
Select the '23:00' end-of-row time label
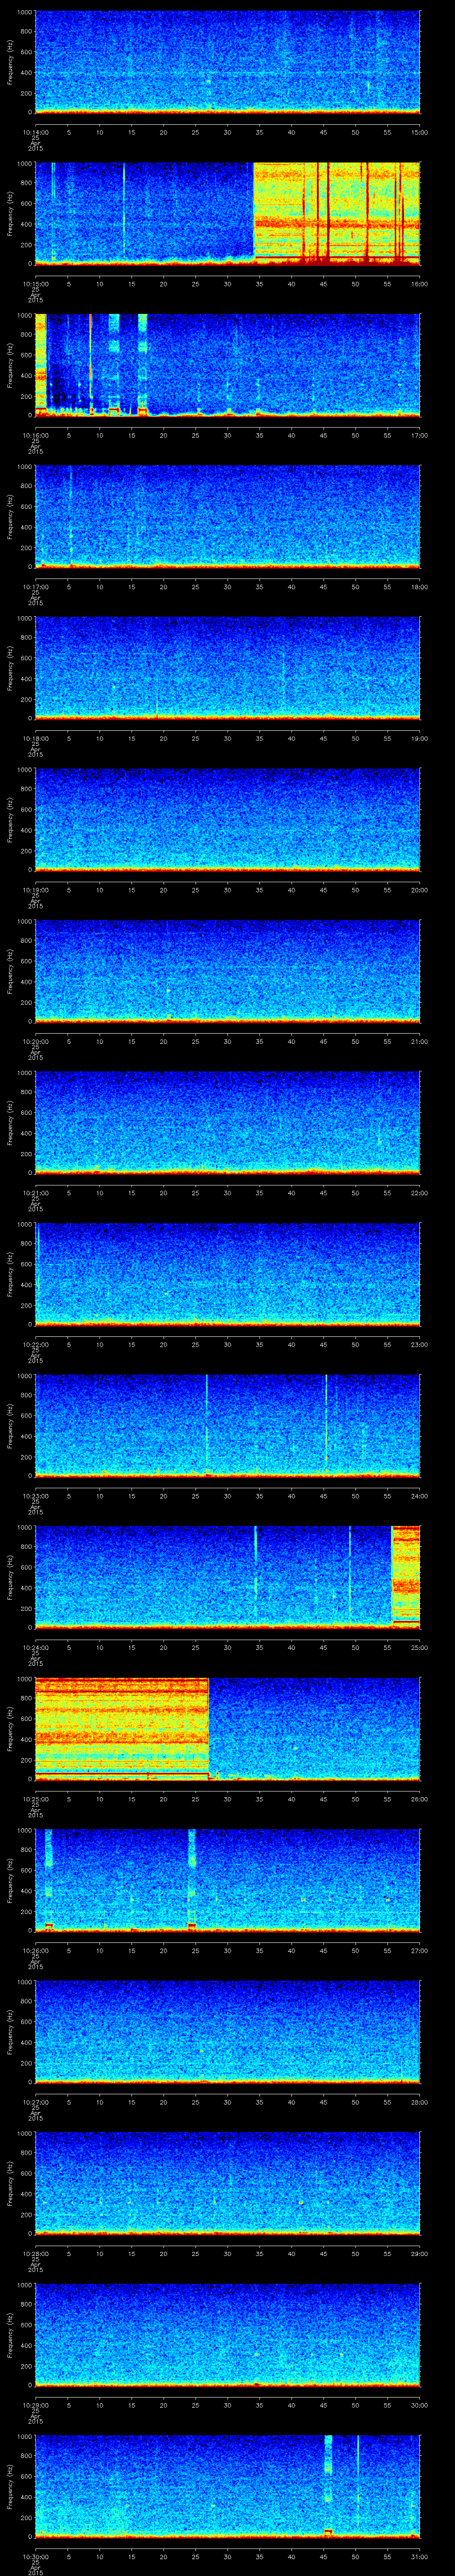pos(420,1344)
